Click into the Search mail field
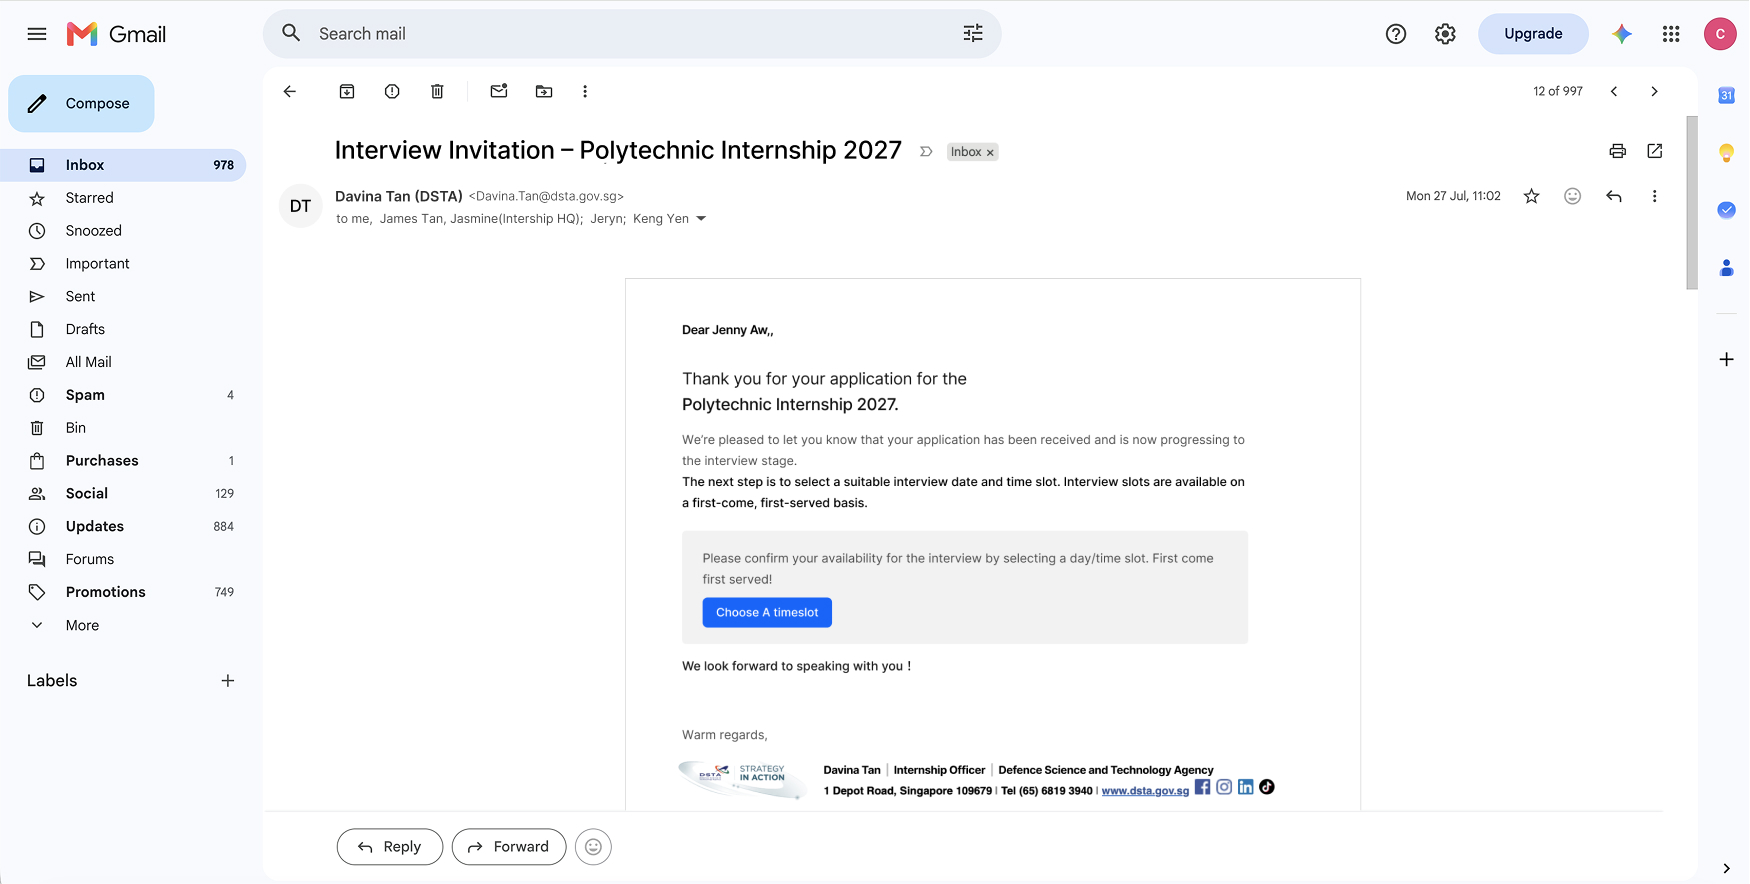The width and height of the screenshot is (1750, 884). (632, 34)
